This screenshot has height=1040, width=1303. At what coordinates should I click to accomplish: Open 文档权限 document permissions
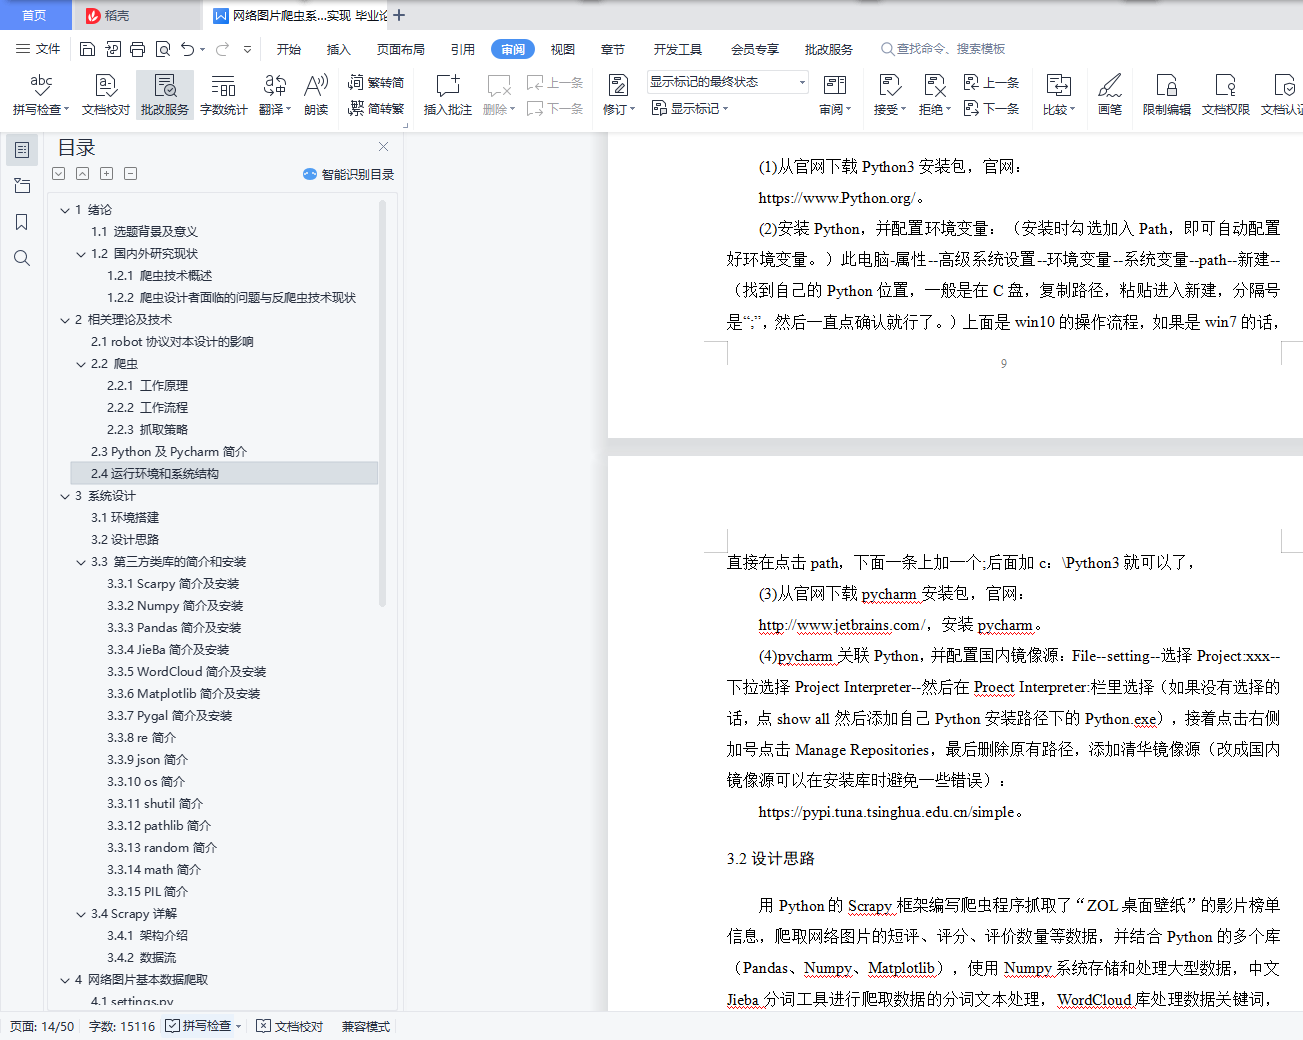click(x=1225, y=94)
